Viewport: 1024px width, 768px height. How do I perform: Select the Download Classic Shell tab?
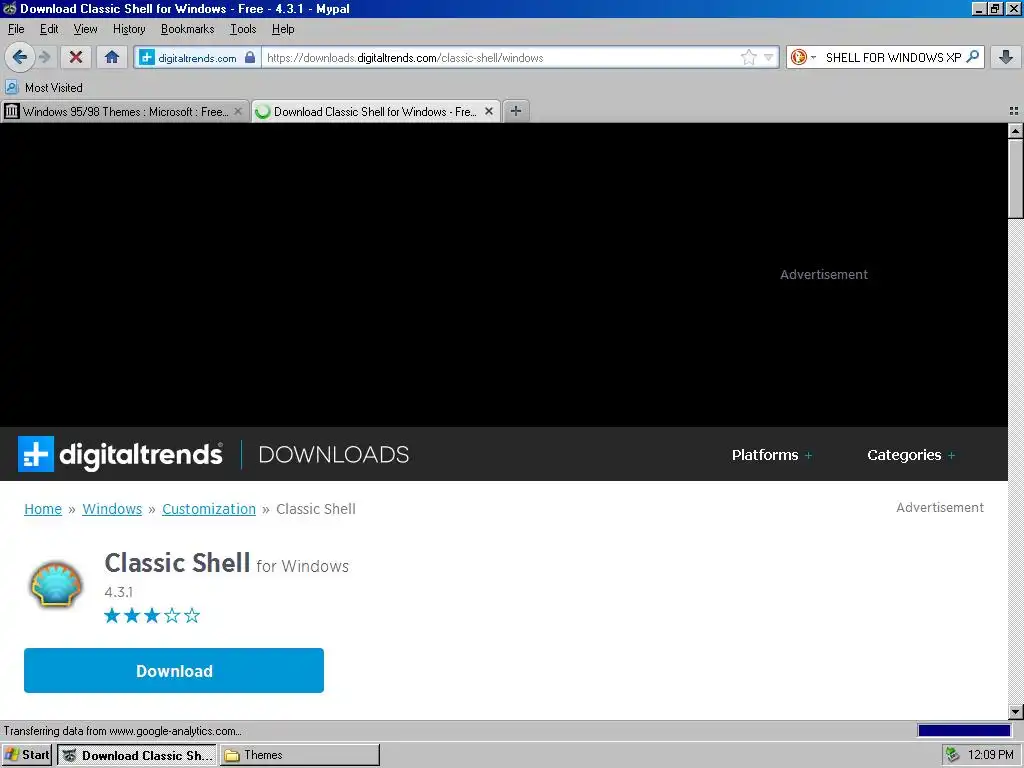376,112
